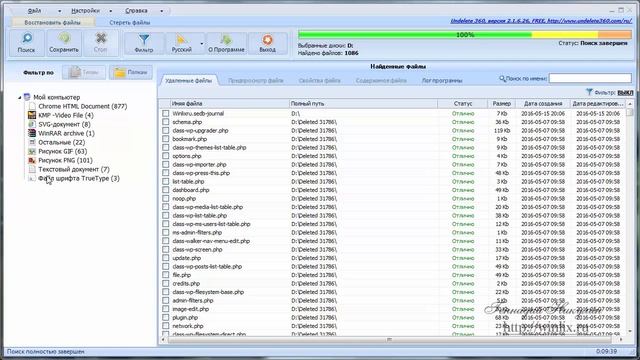Open the Настройки menu

(85, 11)
